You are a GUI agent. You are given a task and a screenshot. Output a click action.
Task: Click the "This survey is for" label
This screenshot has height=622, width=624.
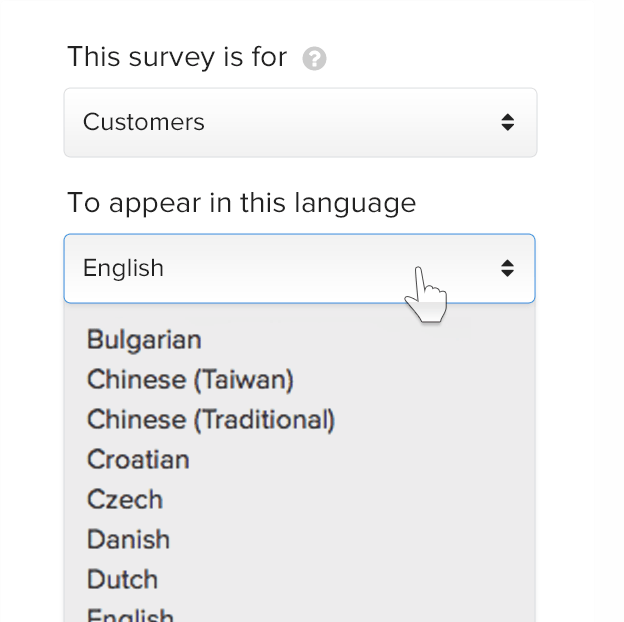(x=177, y=57)
